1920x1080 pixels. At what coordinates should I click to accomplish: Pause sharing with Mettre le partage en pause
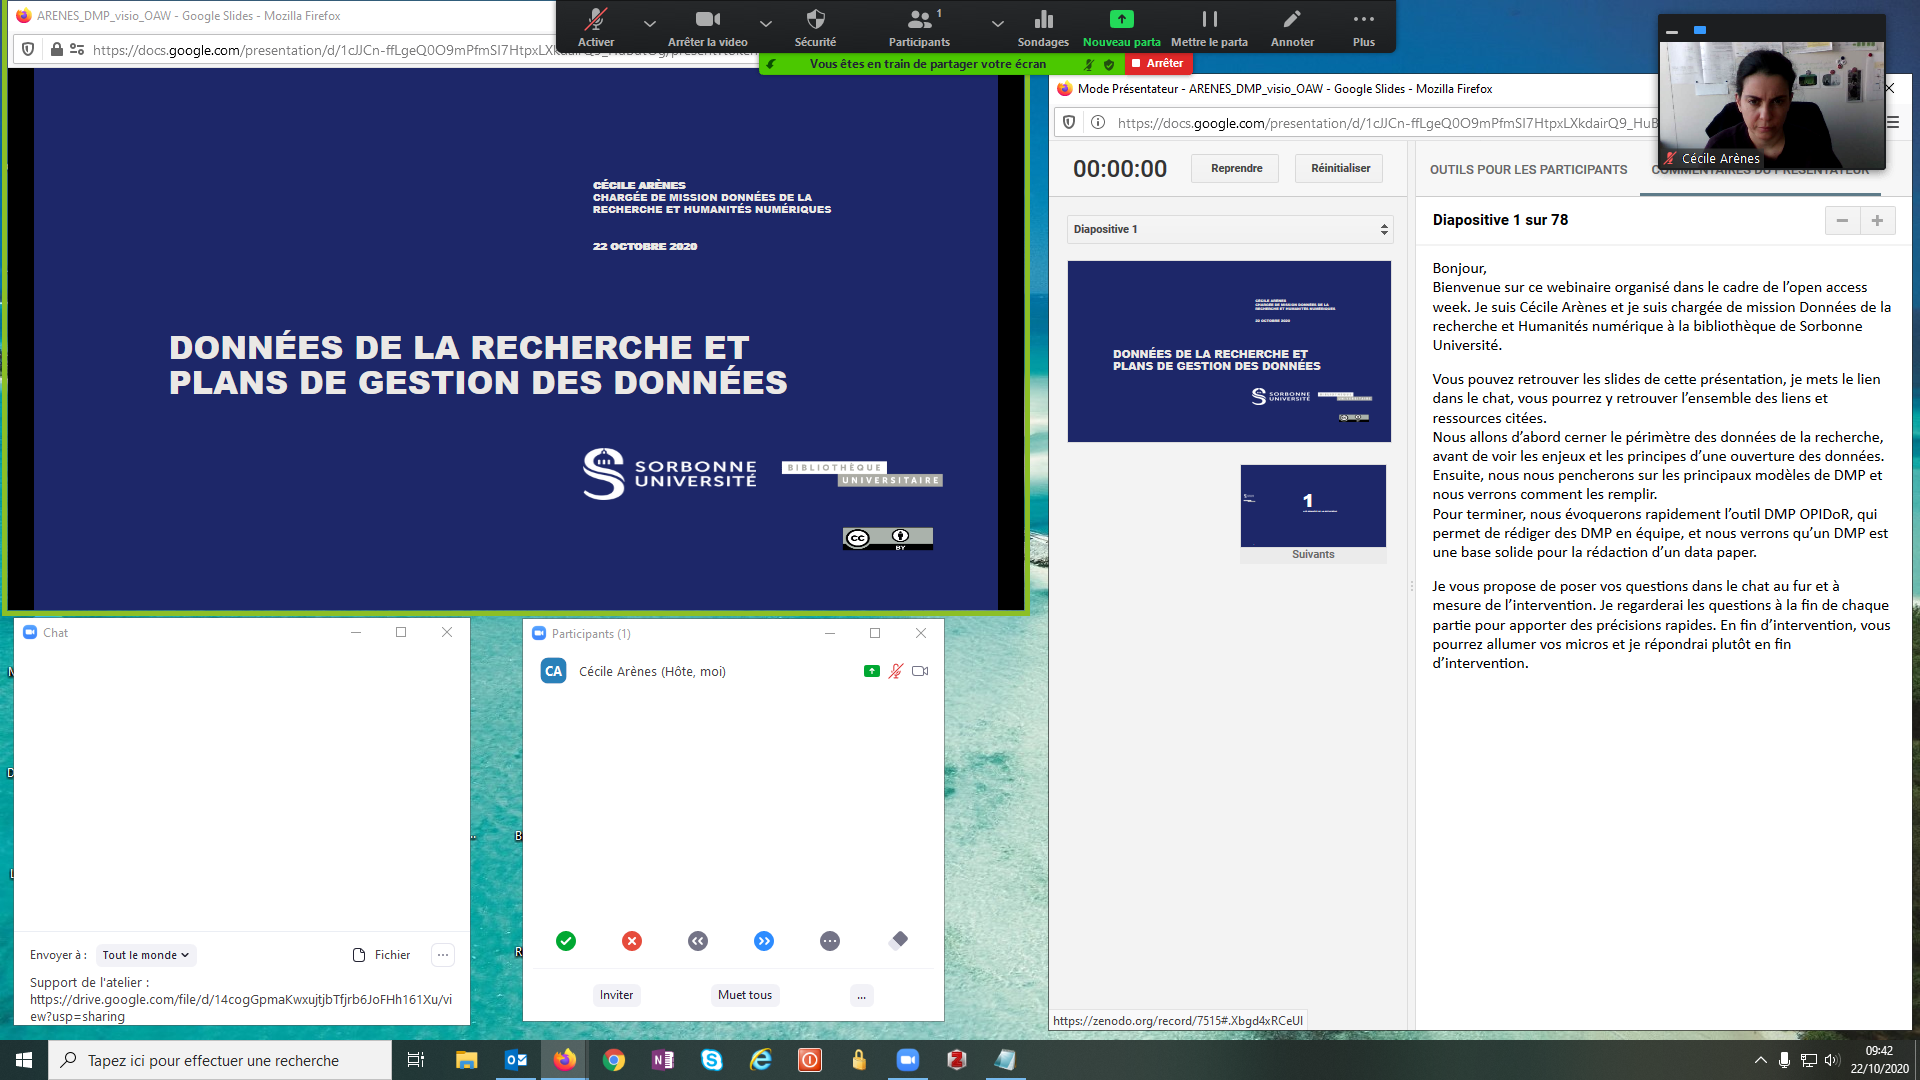(1209, 27)
